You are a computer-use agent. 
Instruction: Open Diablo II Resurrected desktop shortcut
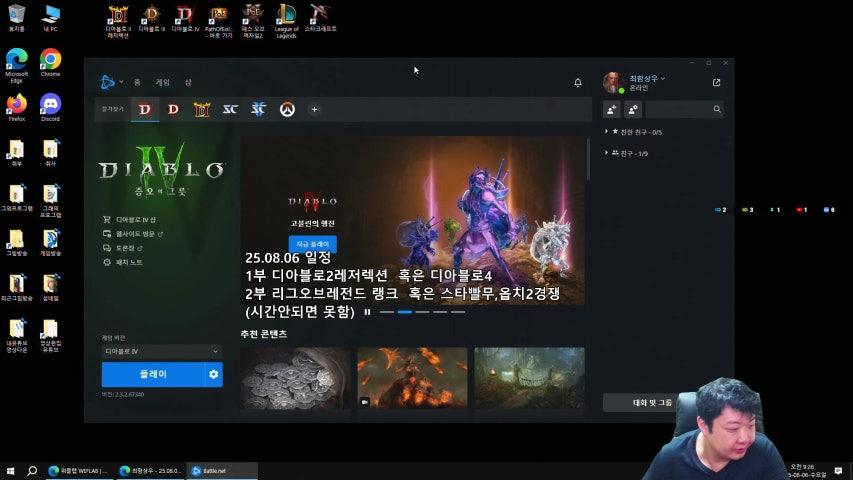point(118,22)
